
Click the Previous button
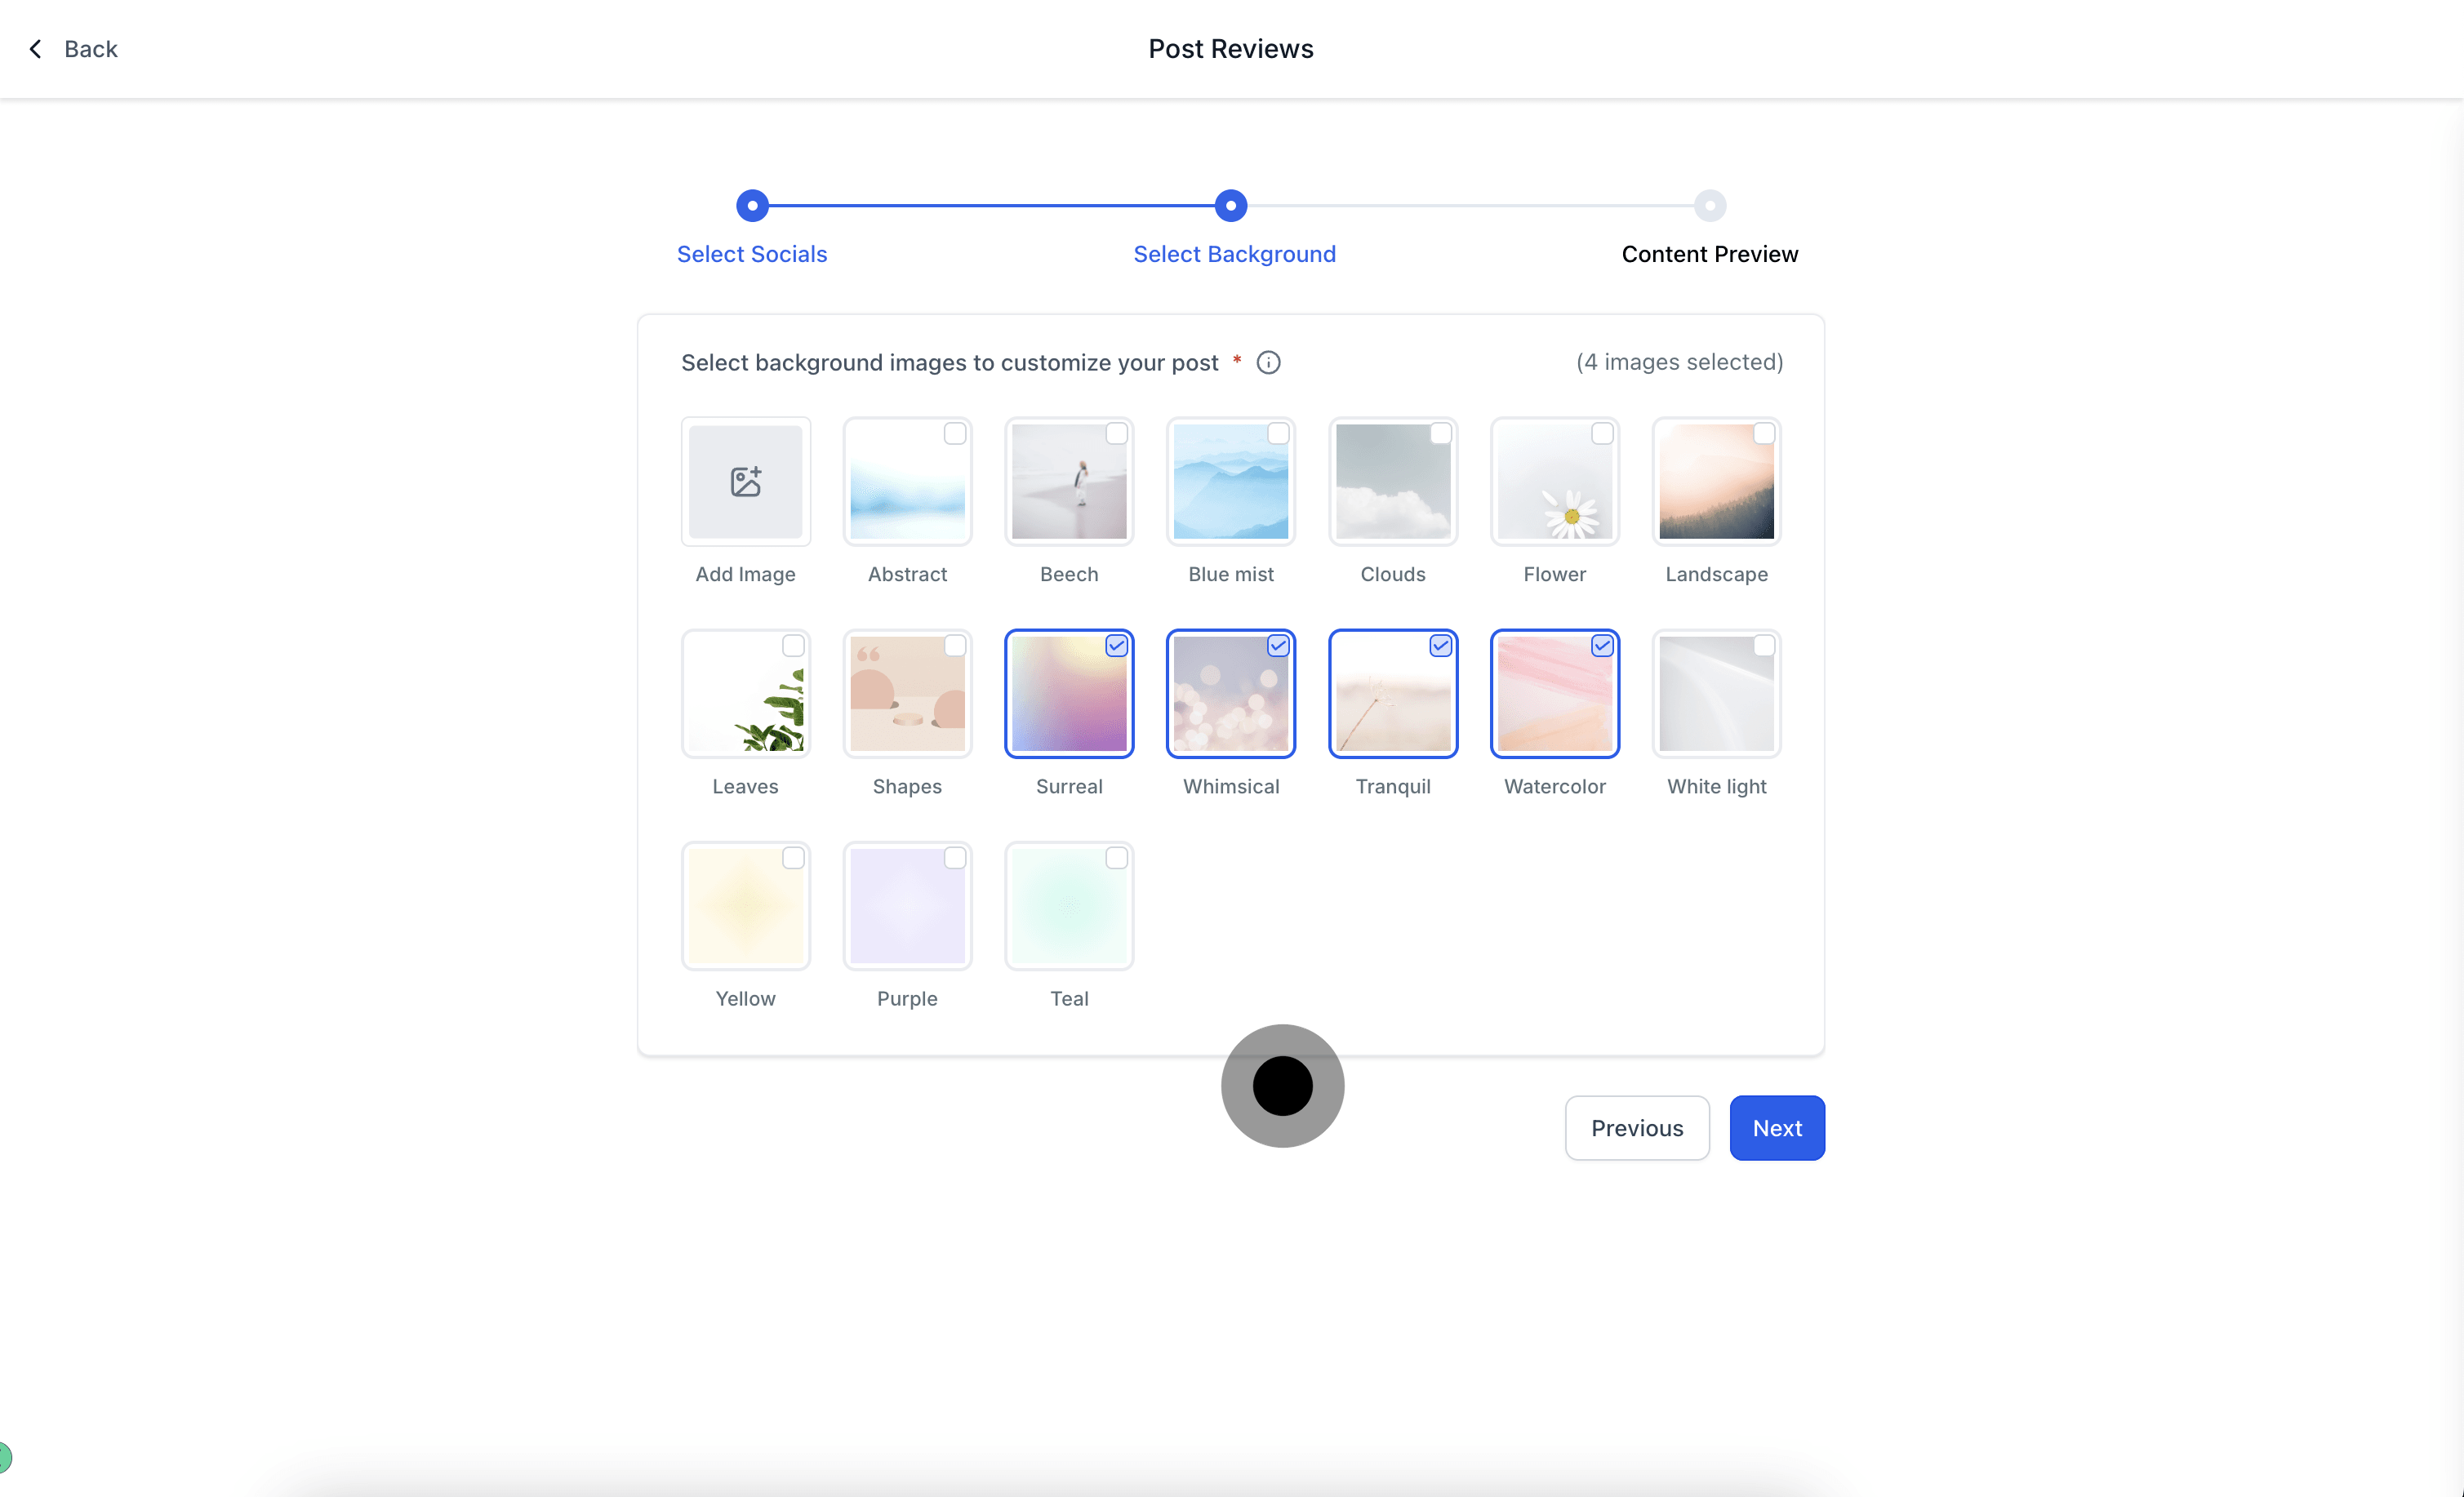1636,1128
